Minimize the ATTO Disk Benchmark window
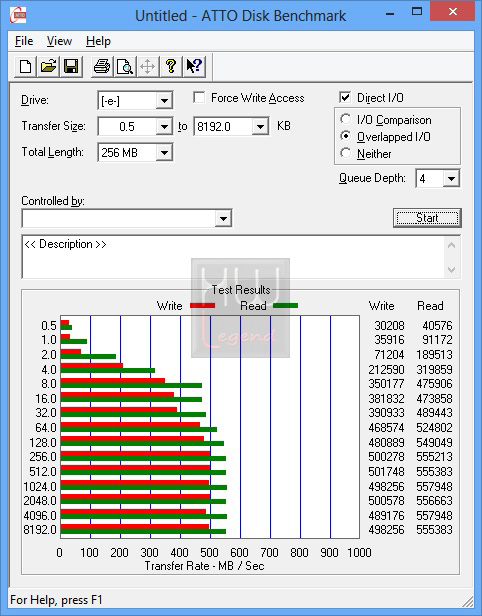This screenshot has height=616, width=482. click(x=390, y=13)
